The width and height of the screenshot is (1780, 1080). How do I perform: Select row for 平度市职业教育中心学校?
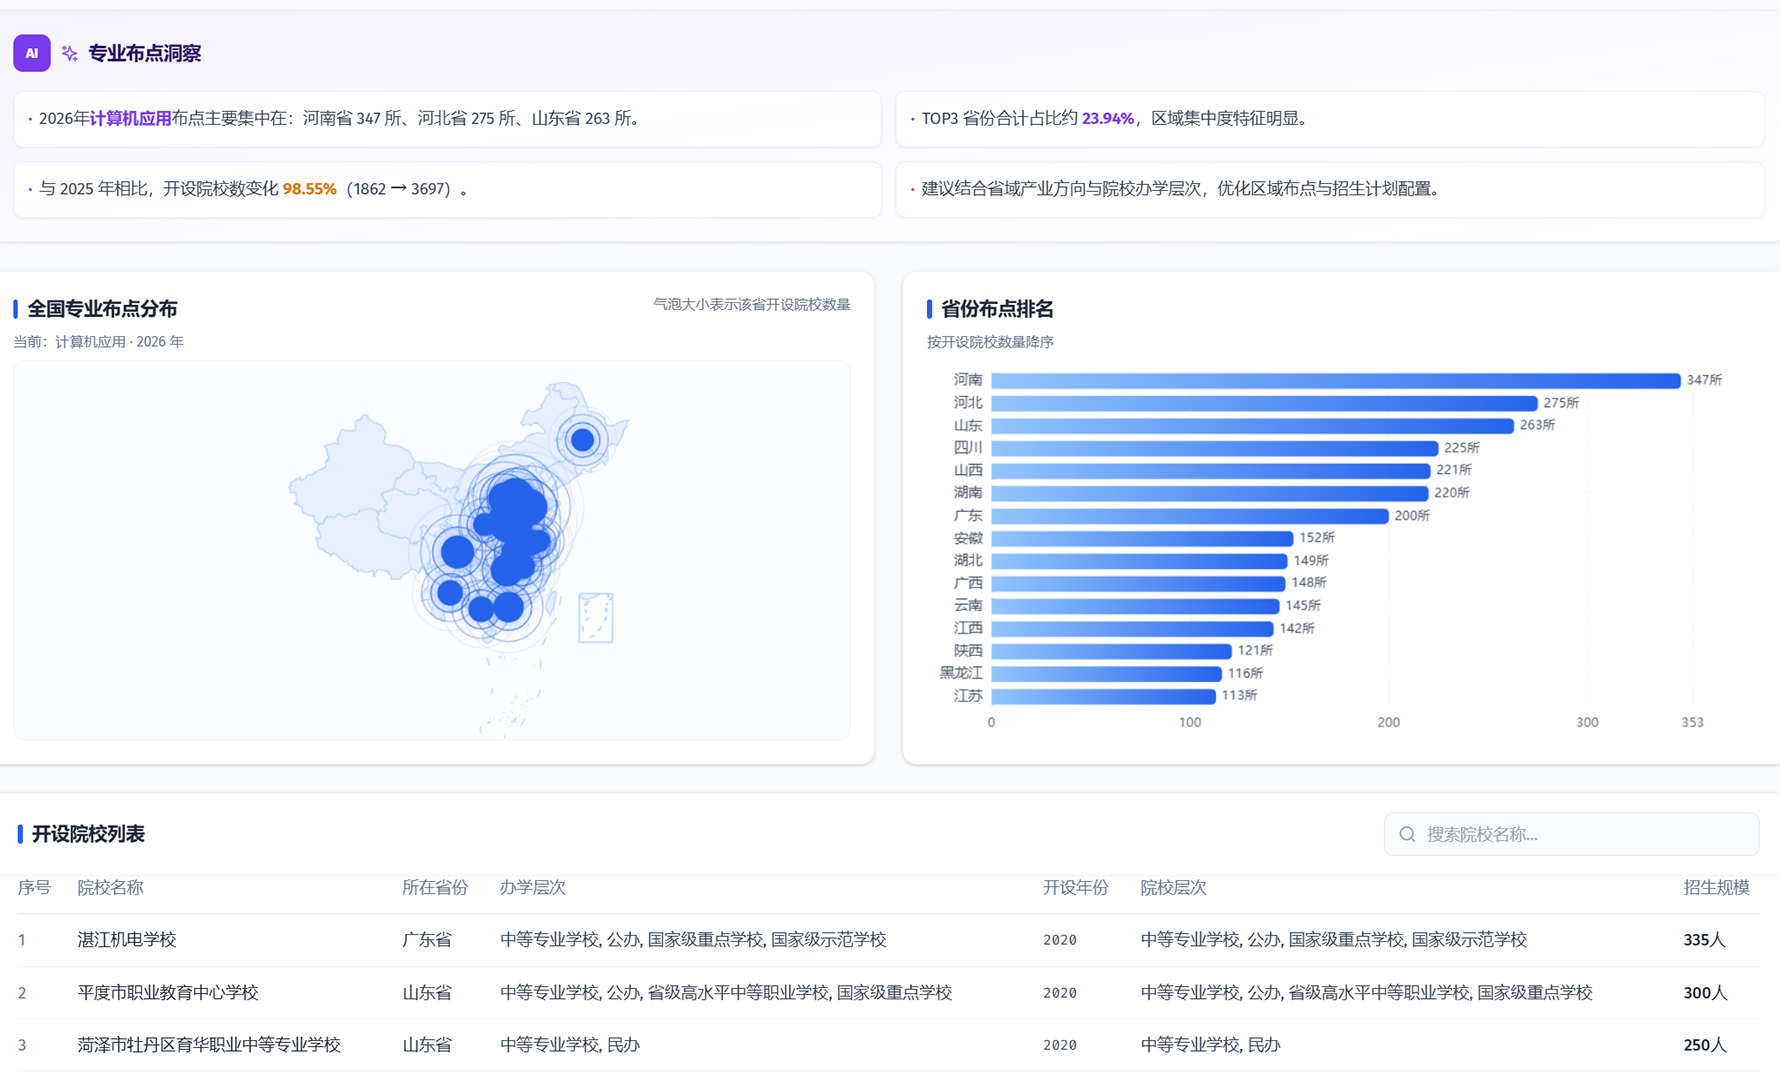[x=168, y=992]
